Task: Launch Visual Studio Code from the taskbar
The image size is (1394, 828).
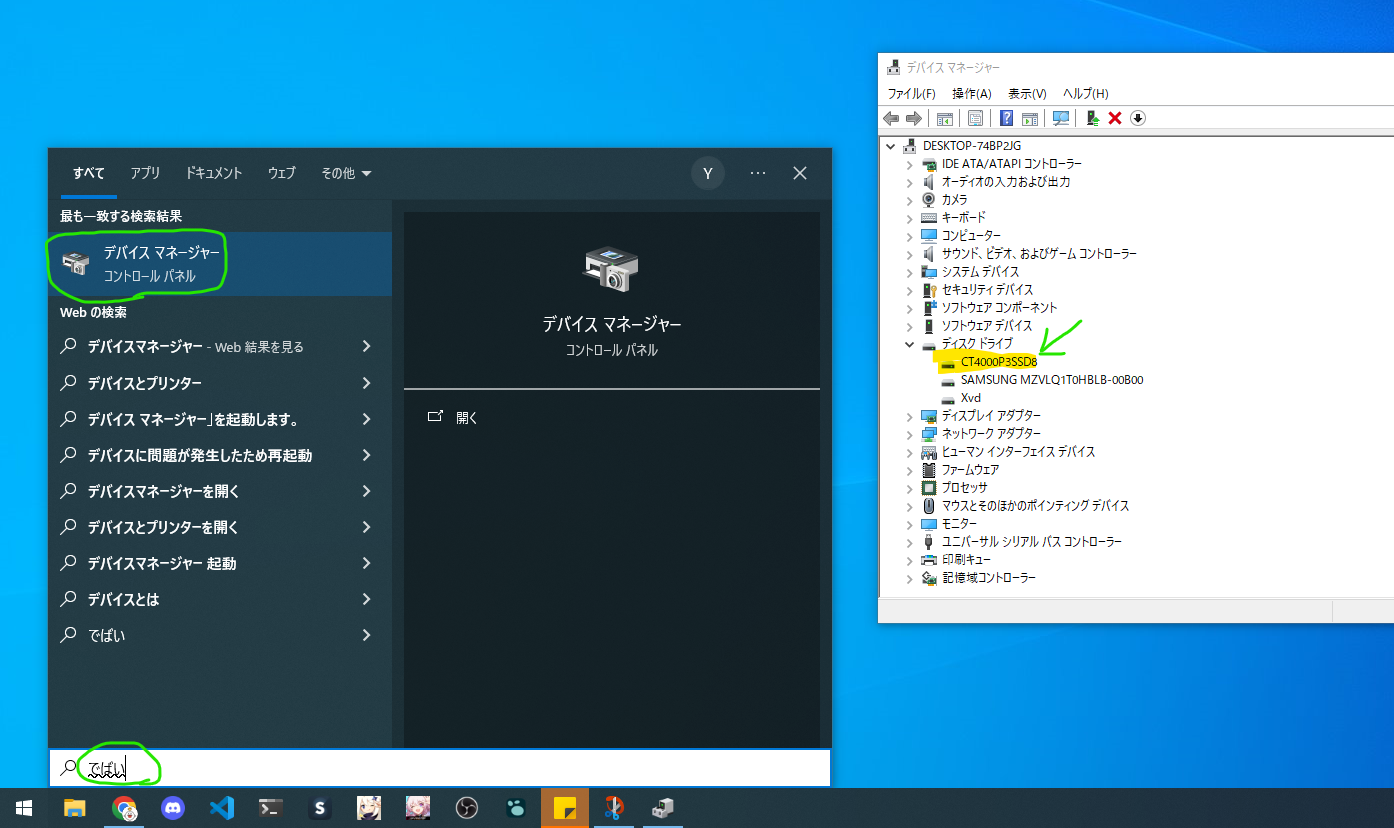Action: pyautogui.click(x=222, y=808)
